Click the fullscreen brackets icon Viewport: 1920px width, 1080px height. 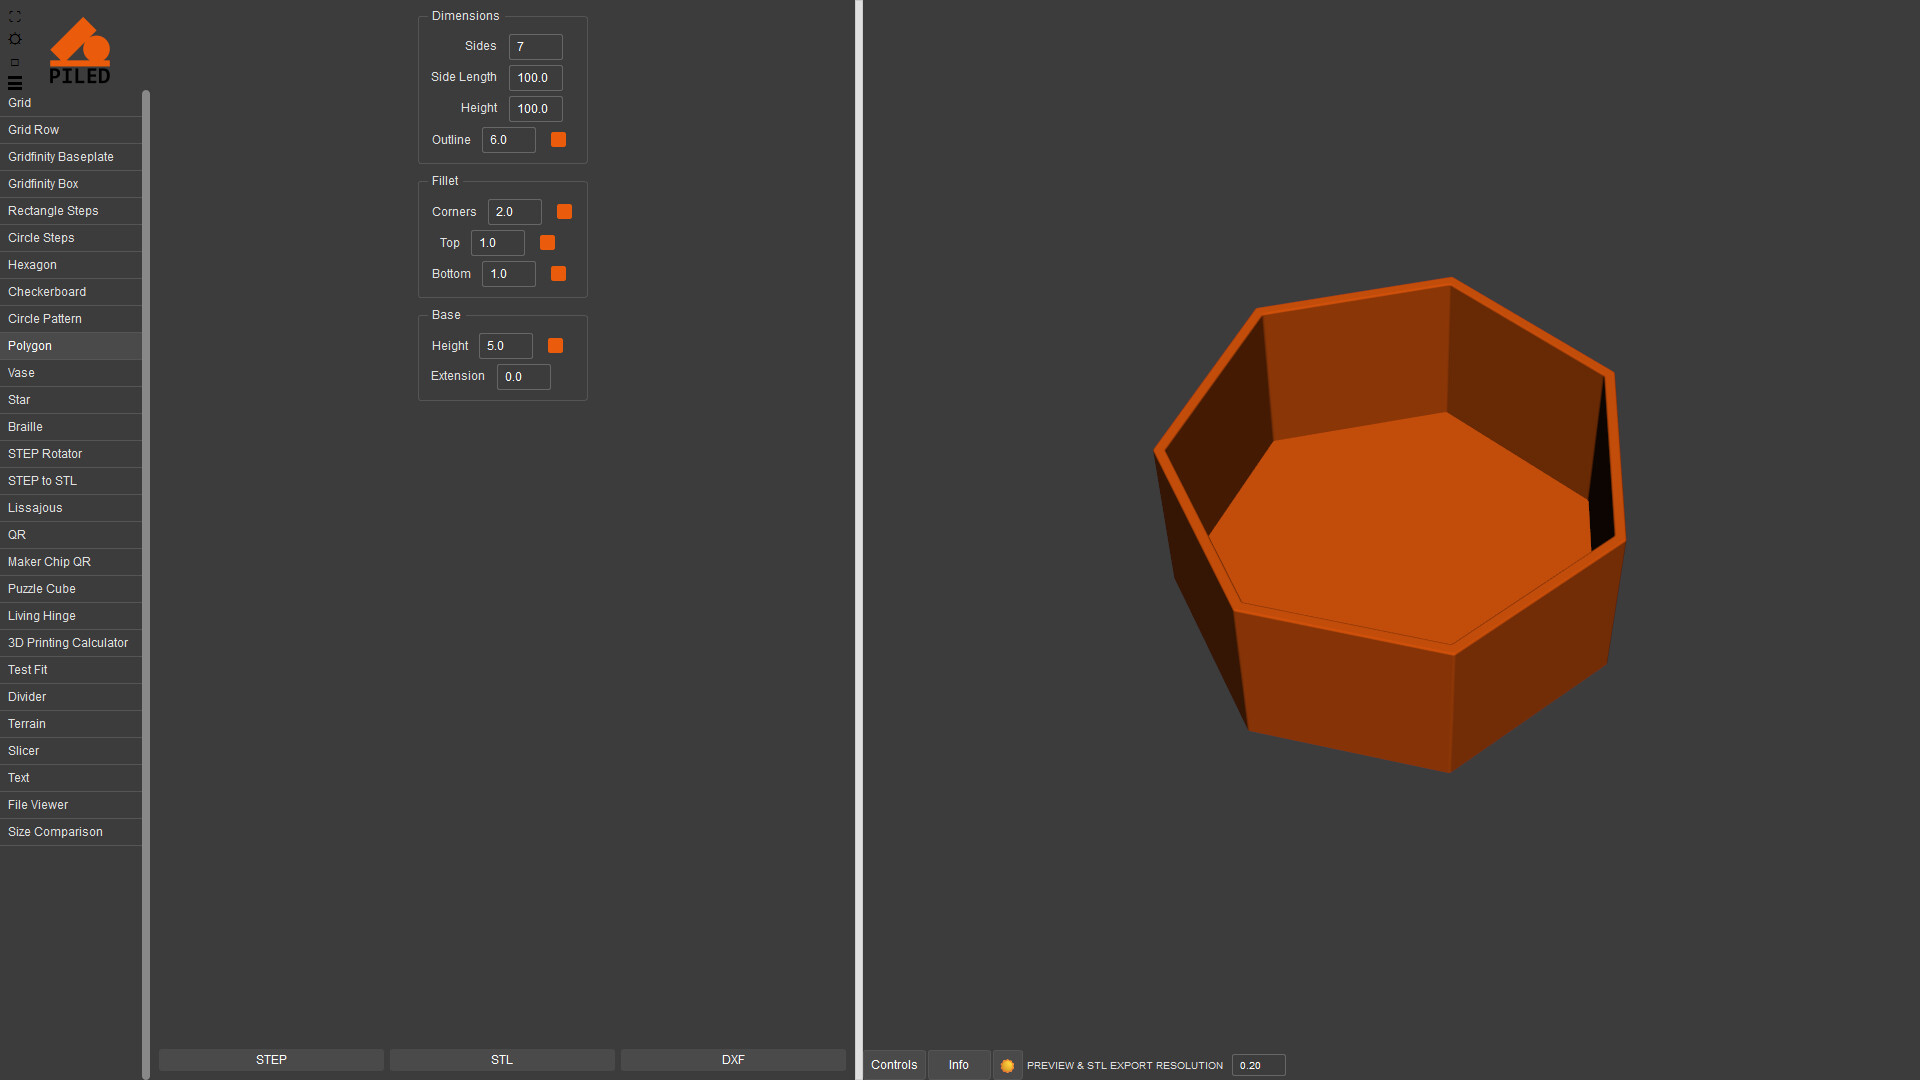tap(15, 17)
